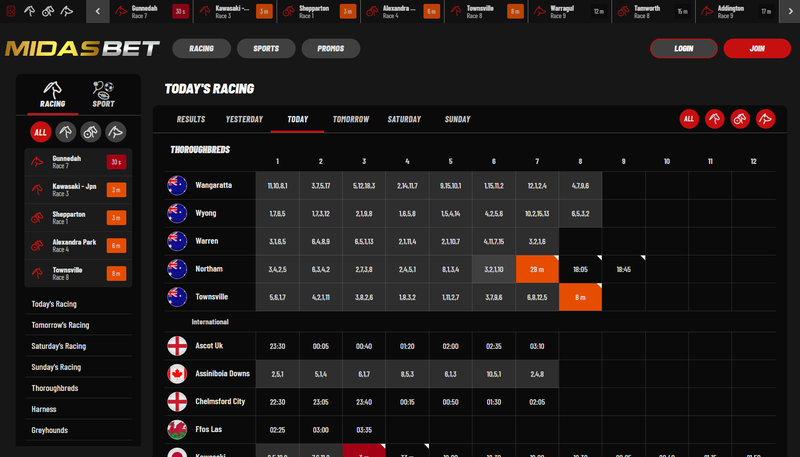View Wangaratta Race 1 results 11,10,8,1

coord(278,186)
